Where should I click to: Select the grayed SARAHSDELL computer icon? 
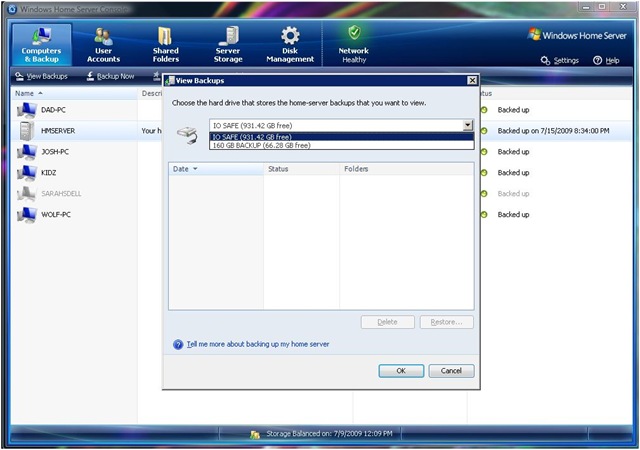pyautogui.click(x=27, y=194)
